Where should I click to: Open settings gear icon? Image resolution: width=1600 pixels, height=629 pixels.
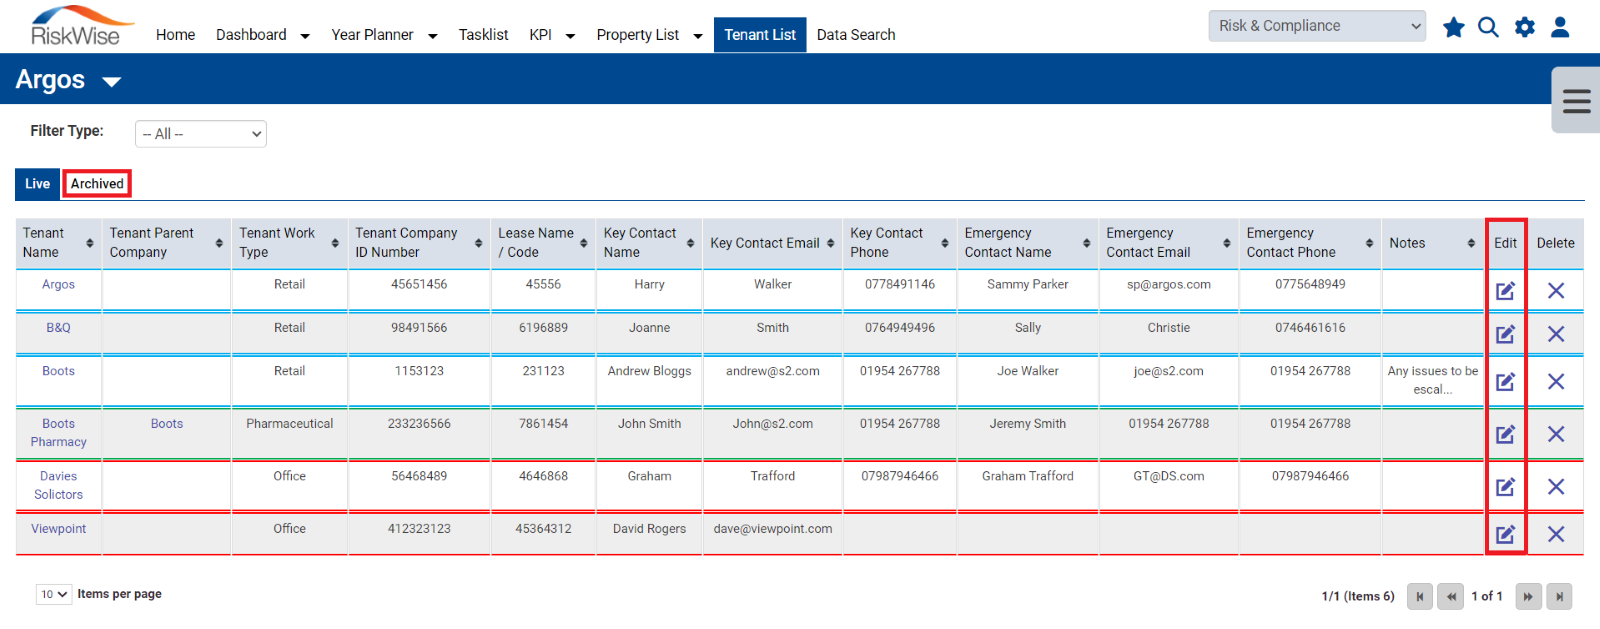coord(1524,27)
